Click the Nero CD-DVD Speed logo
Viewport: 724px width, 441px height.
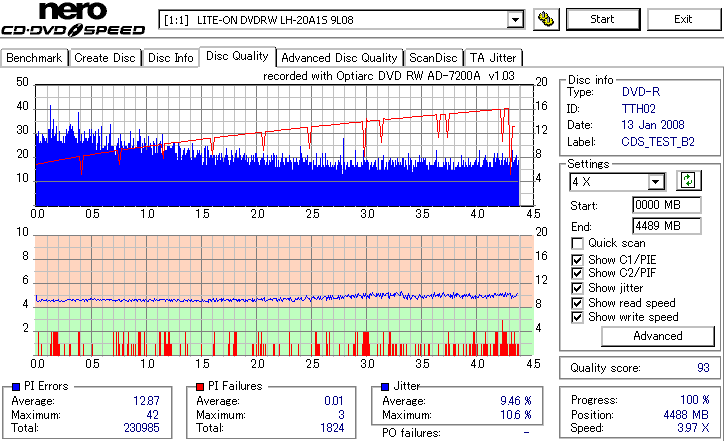(x=73, y=19)
